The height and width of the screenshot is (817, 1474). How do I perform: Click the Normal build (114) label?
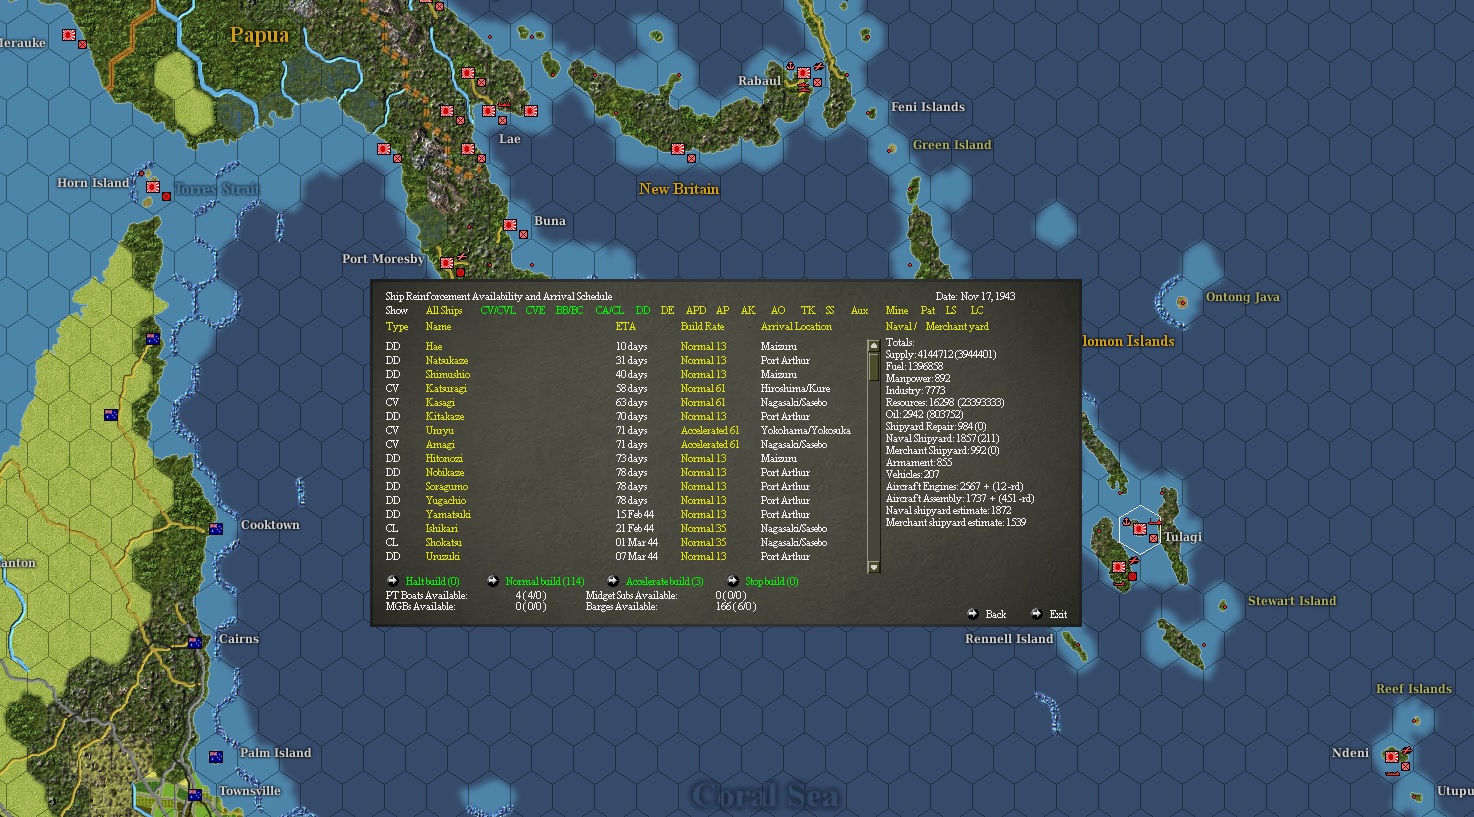545,581
